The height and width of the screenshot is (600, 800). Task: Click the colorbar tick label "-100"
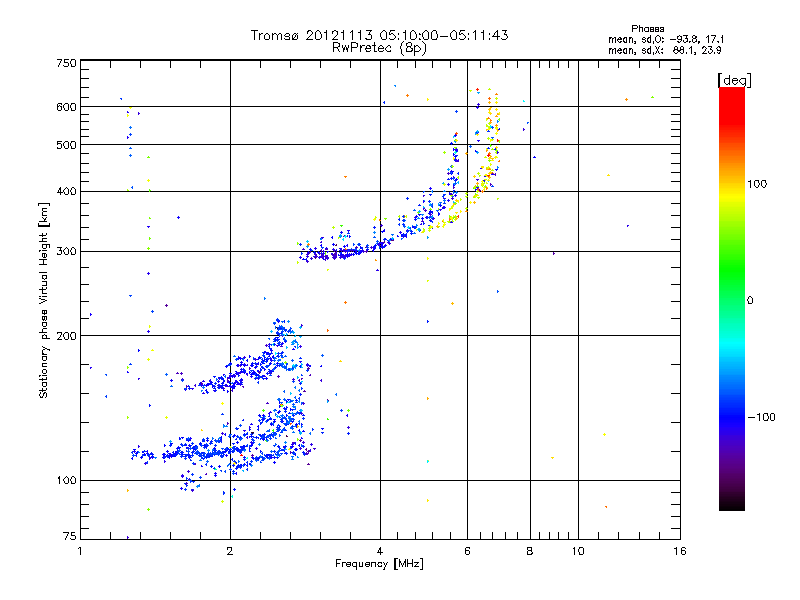761,417
